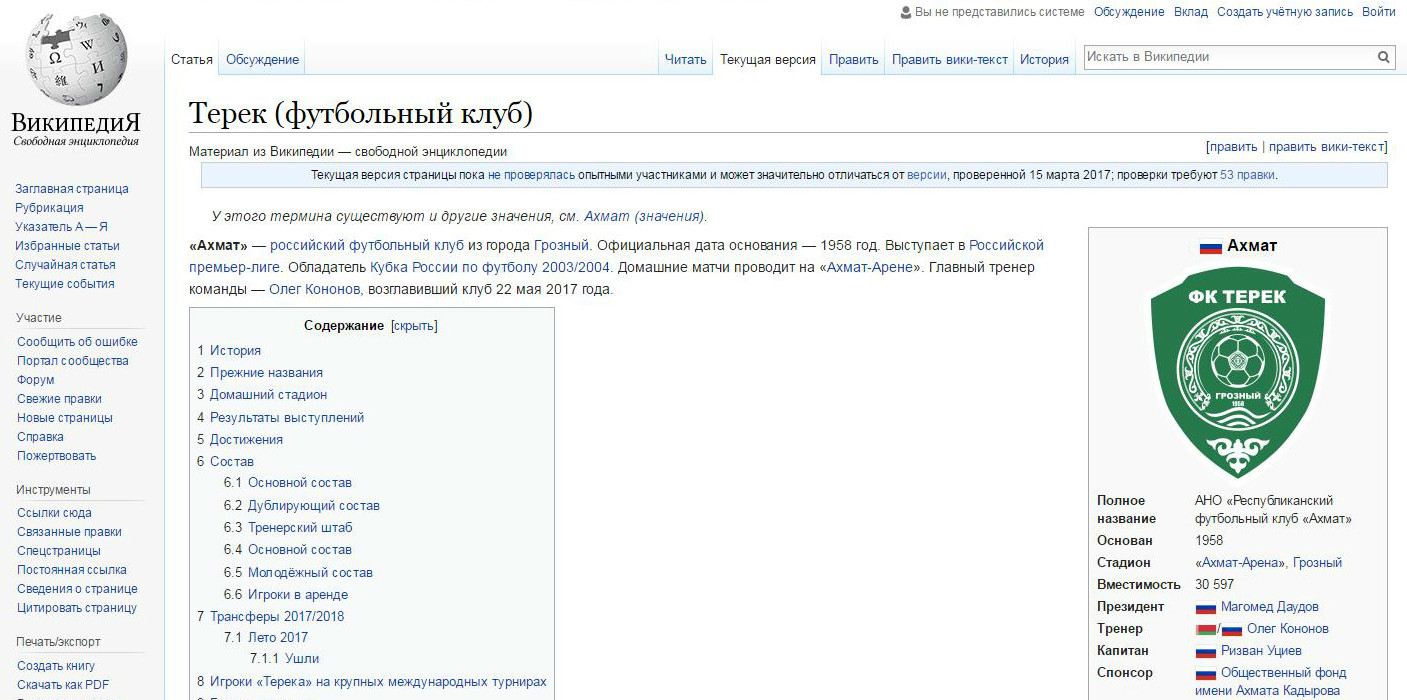The image size is (1407, 700).
Task: Click the Russian flag next to Ахмат title
Action: tap(1210, 246)
